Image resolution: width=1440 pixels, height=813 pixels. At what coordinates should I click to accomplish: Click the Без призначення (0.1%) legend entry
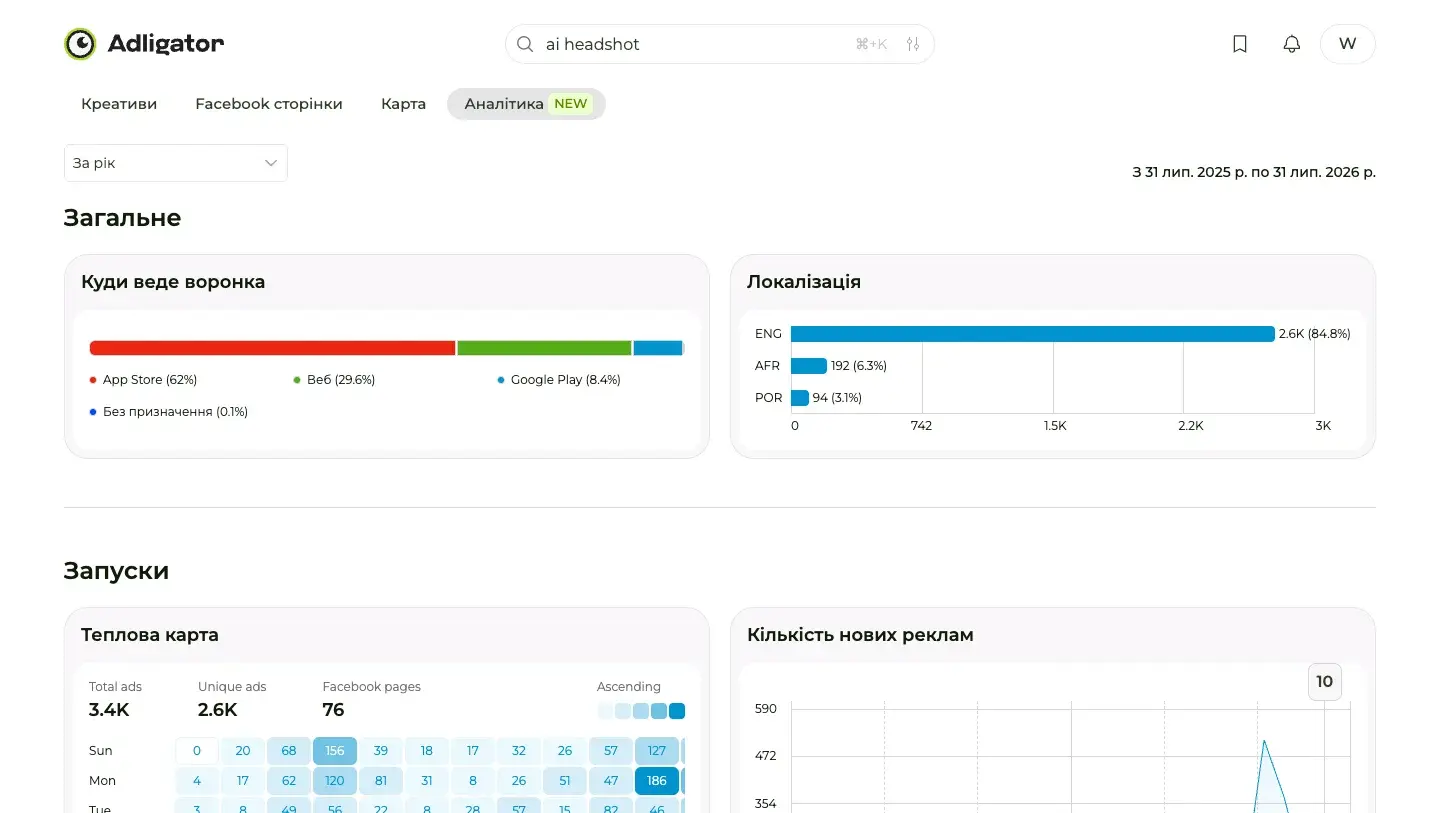168,412
